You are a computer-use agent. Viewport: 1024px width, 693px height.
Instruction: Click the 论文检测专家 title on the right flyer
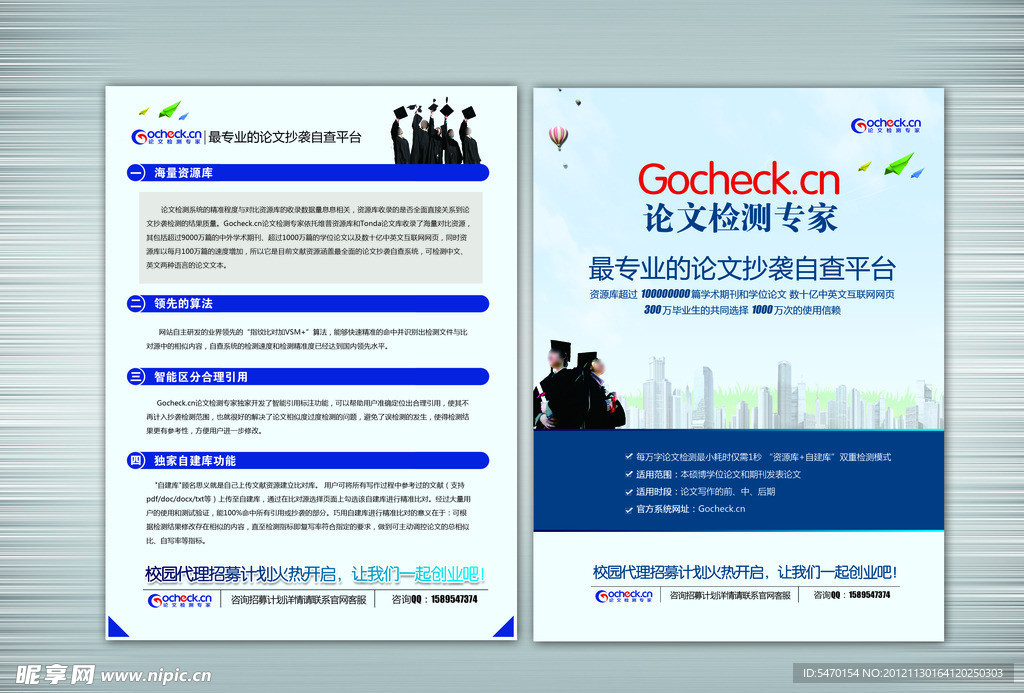click(740, 218)
